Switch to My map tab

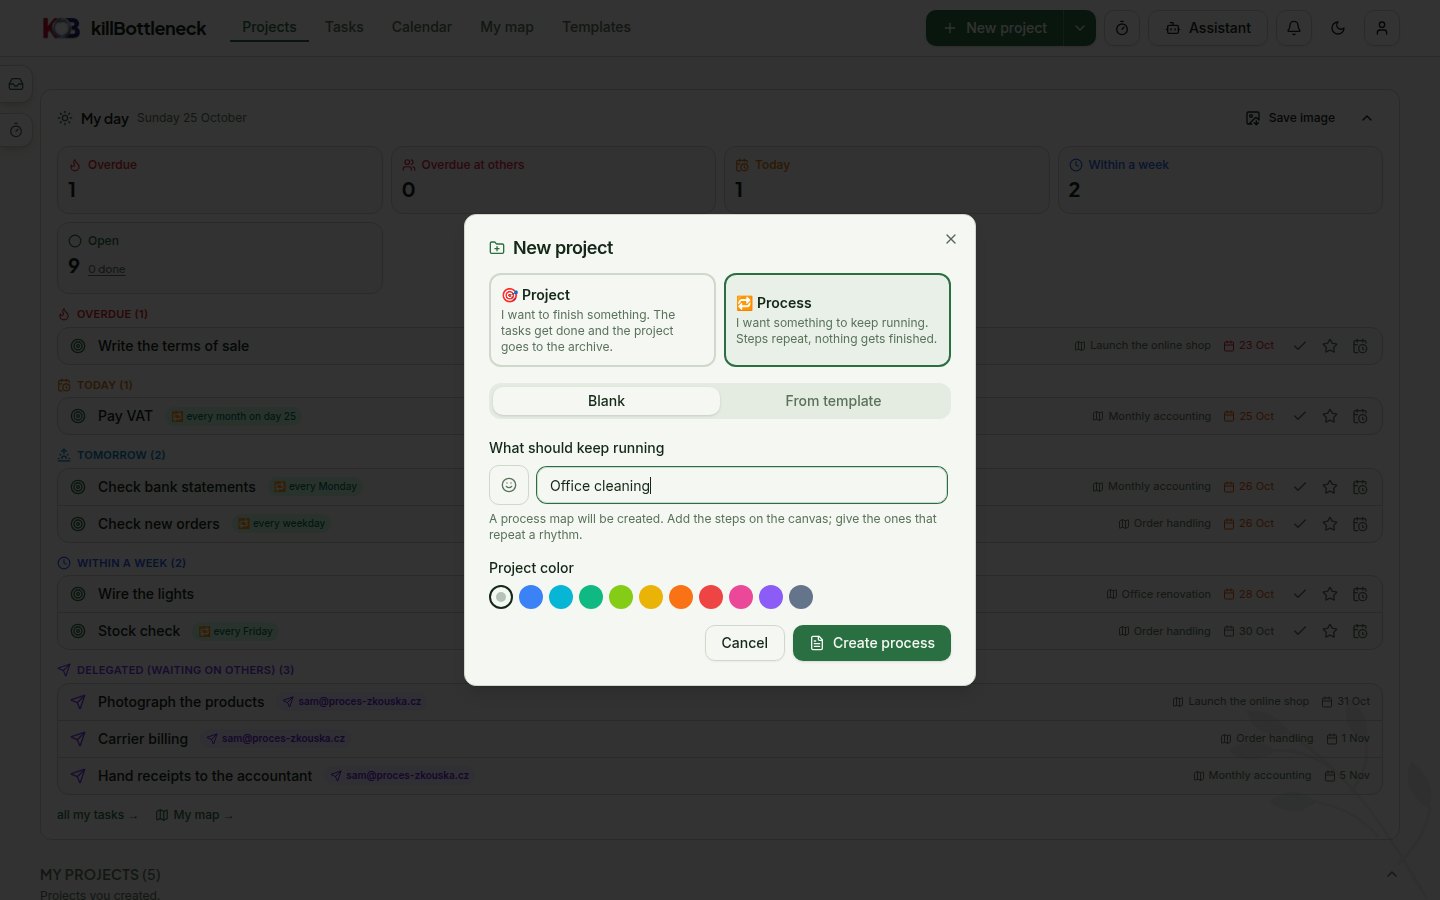507,27
